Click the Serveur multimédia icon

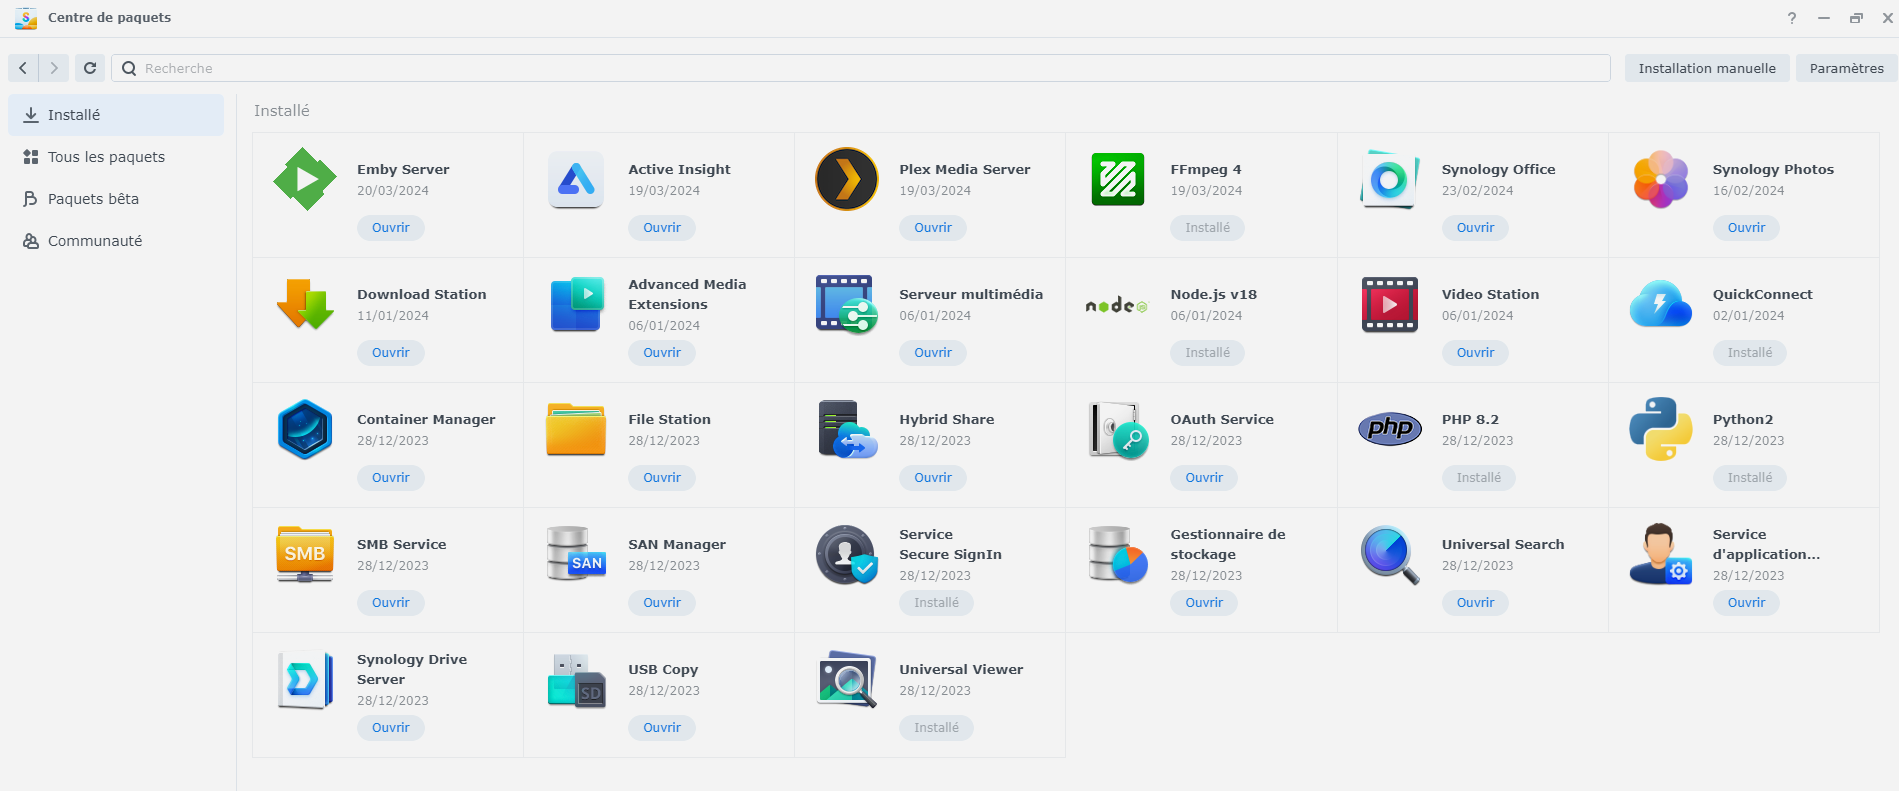(x=847, y=304)
